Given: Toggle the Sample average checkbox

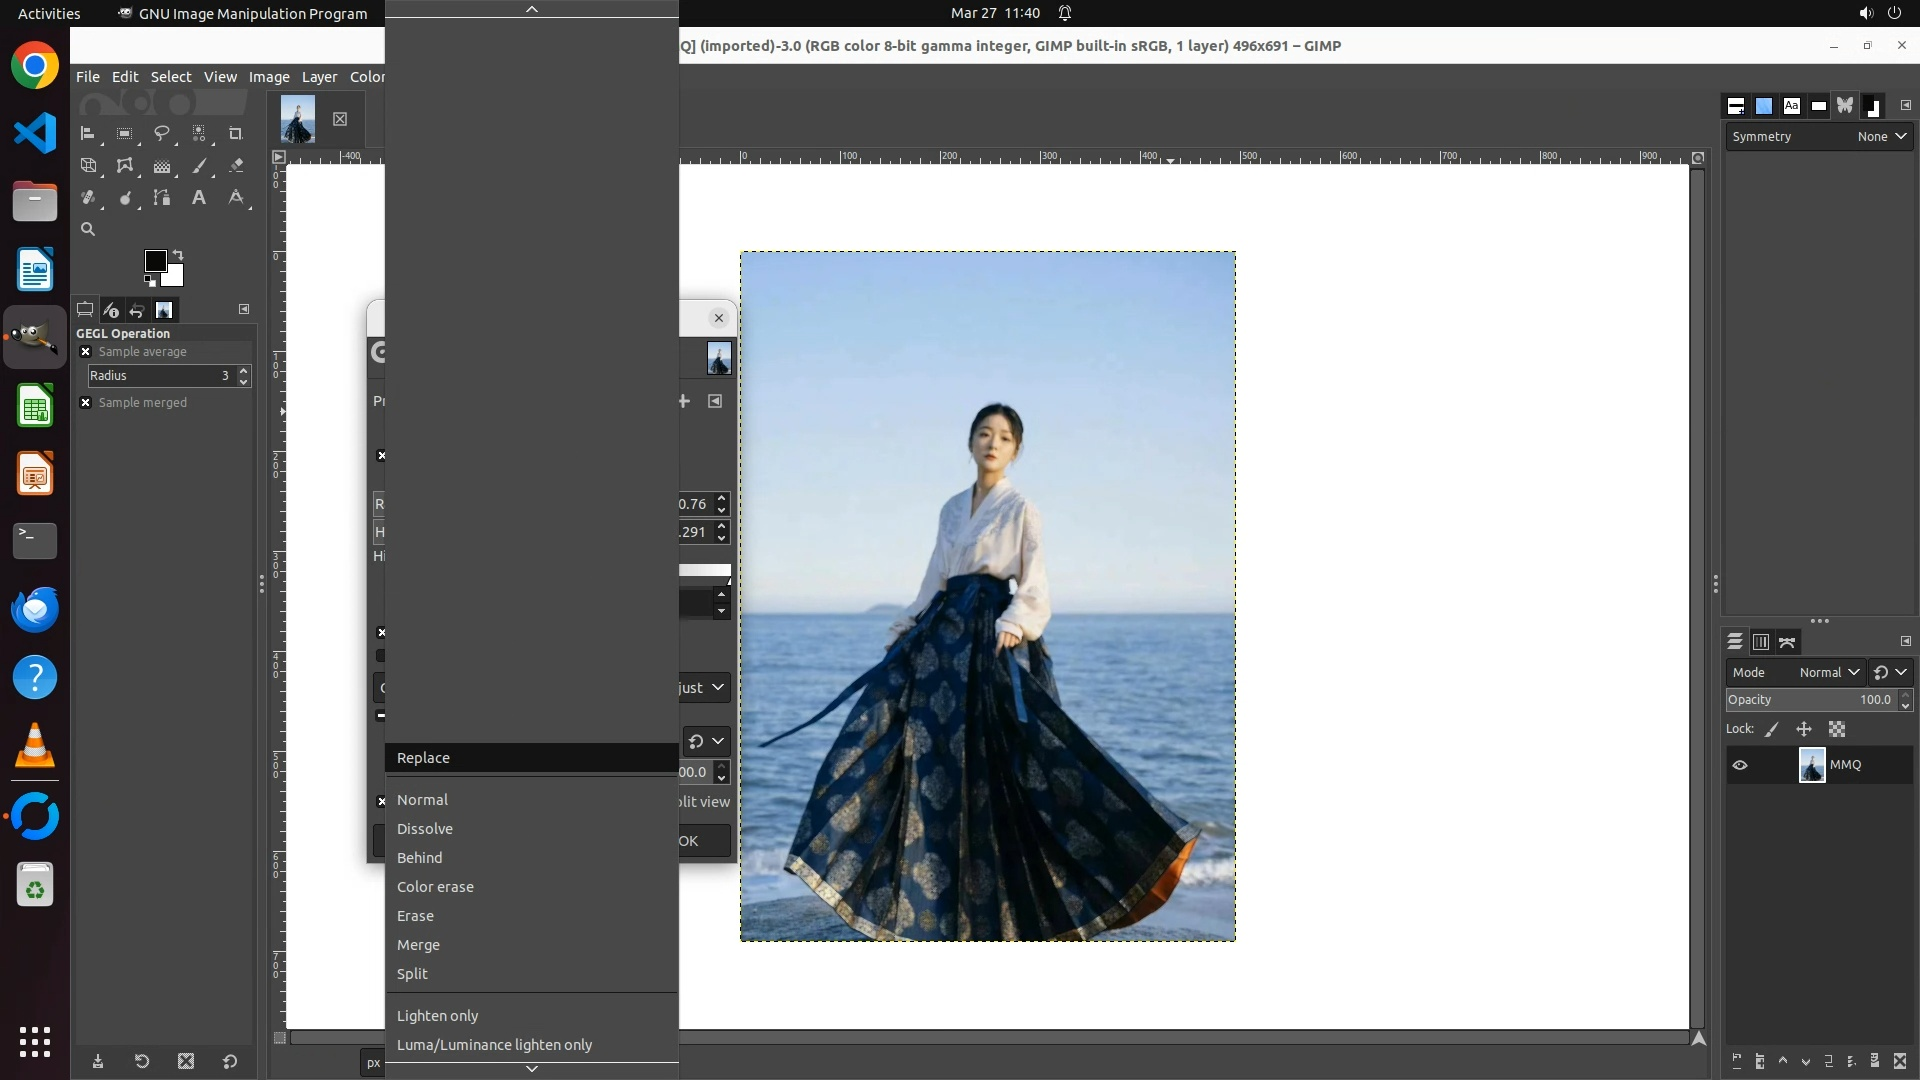Looking at the screenshot, I should point(86,352).
